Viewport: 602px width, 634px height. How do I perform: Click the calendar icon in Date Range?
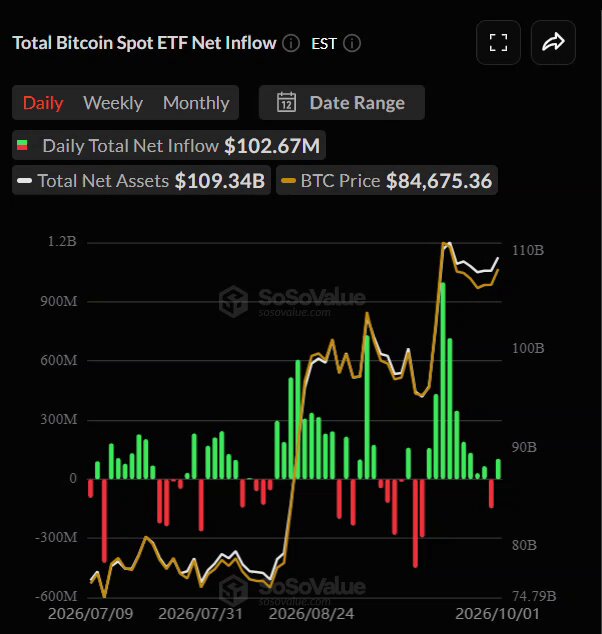click(286, 102)
